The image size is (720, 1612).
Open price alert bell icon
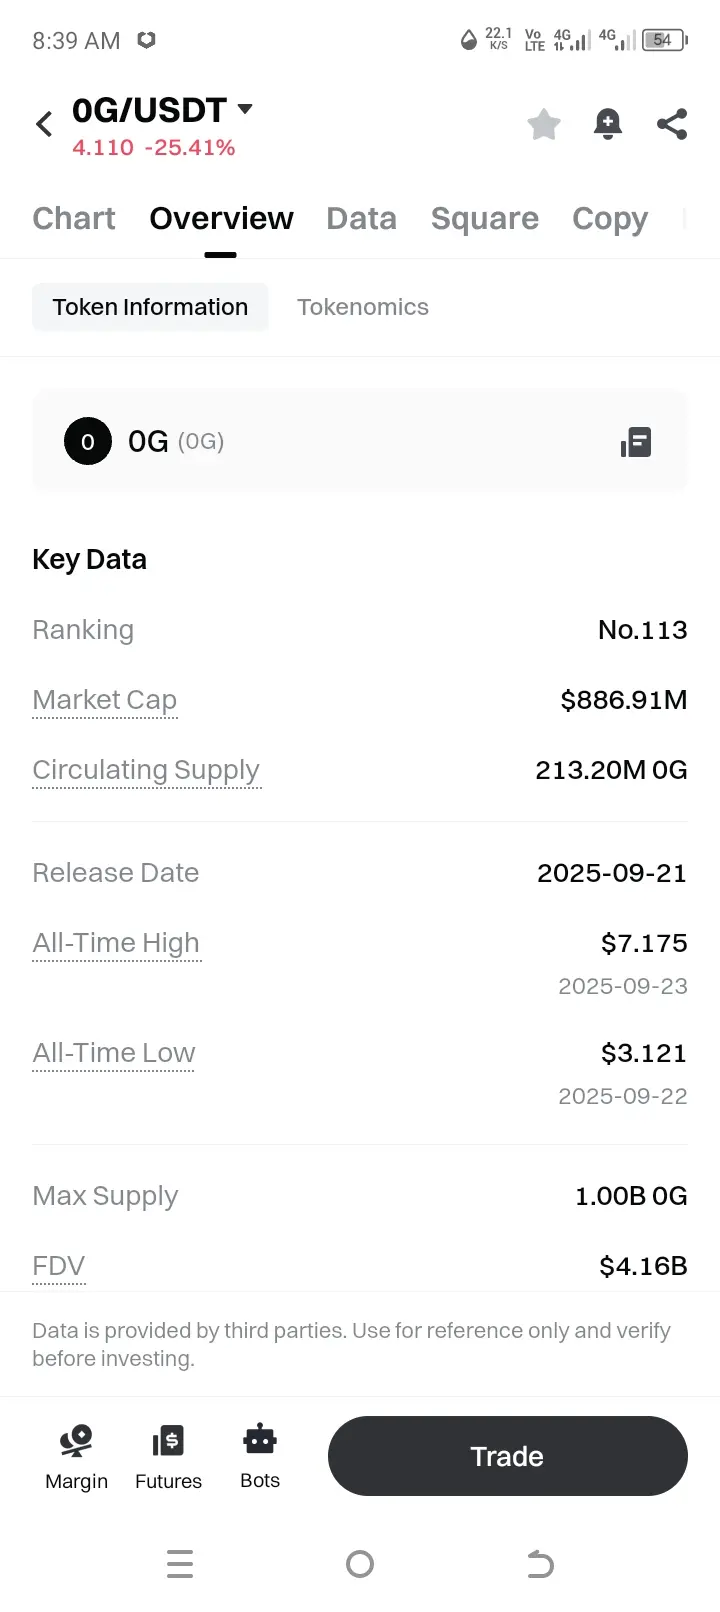(x=608, y=124)
